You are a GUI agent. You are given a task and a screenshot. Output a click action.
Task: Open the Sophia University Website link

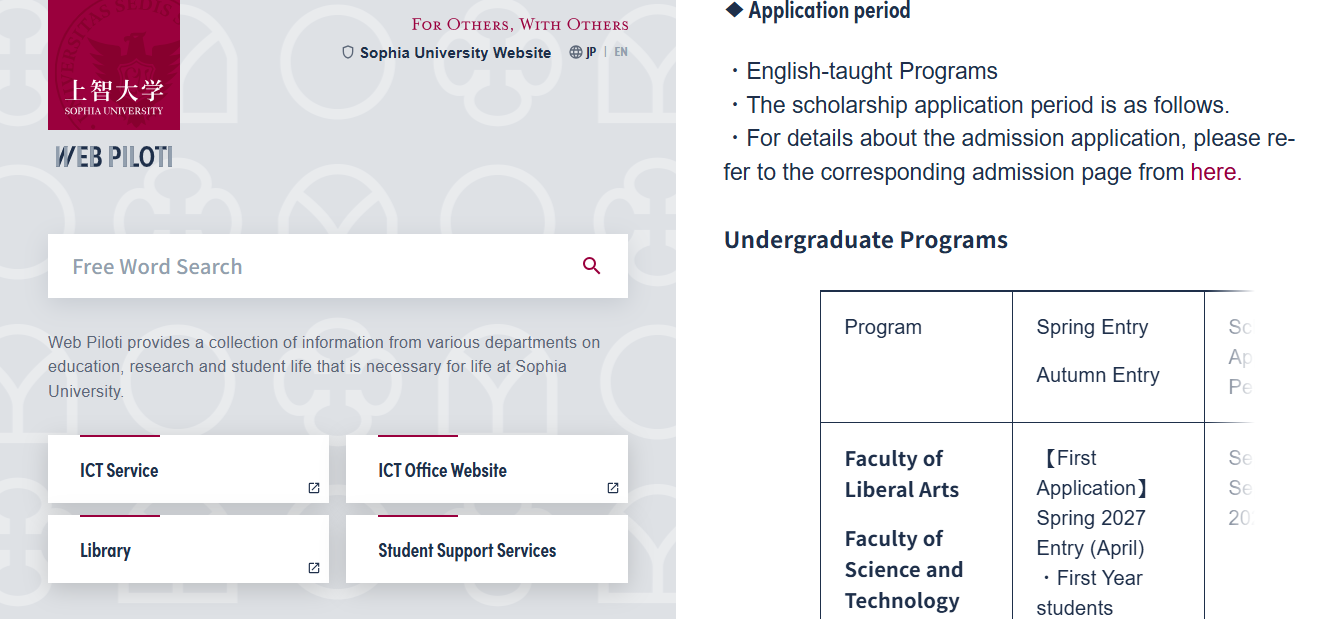[455, 53]
